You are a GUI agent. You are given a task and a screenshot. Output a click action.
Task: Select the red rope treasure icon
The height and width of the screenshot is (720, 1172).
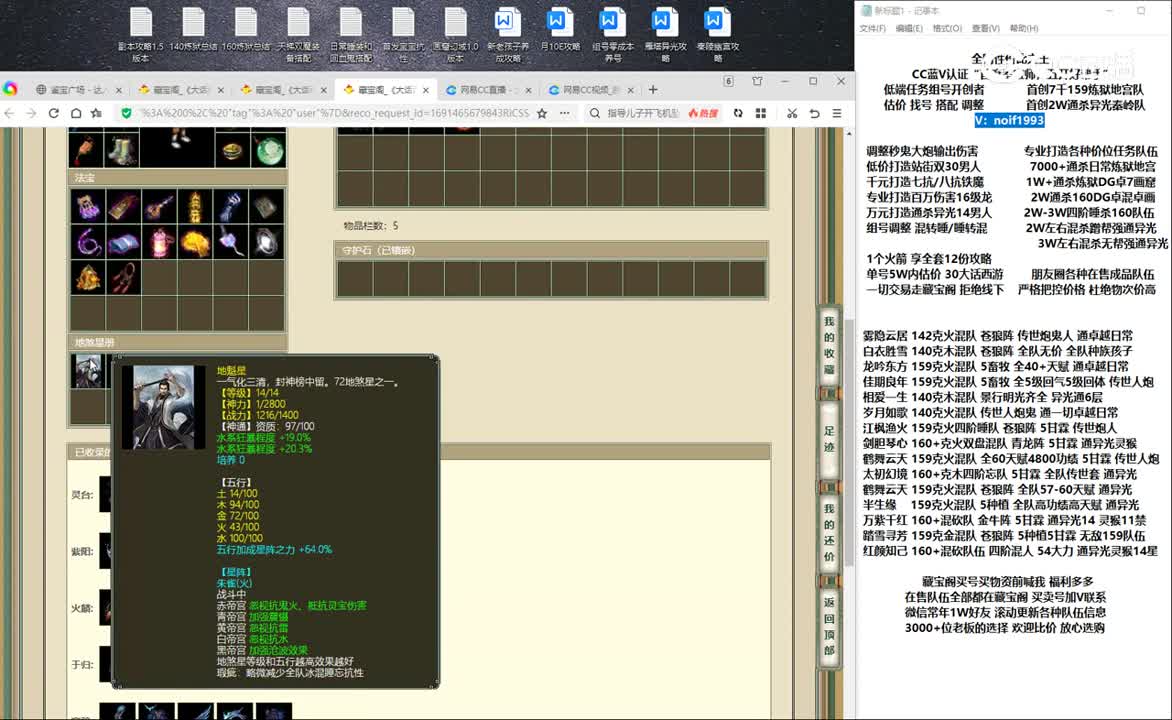(123, 278)
